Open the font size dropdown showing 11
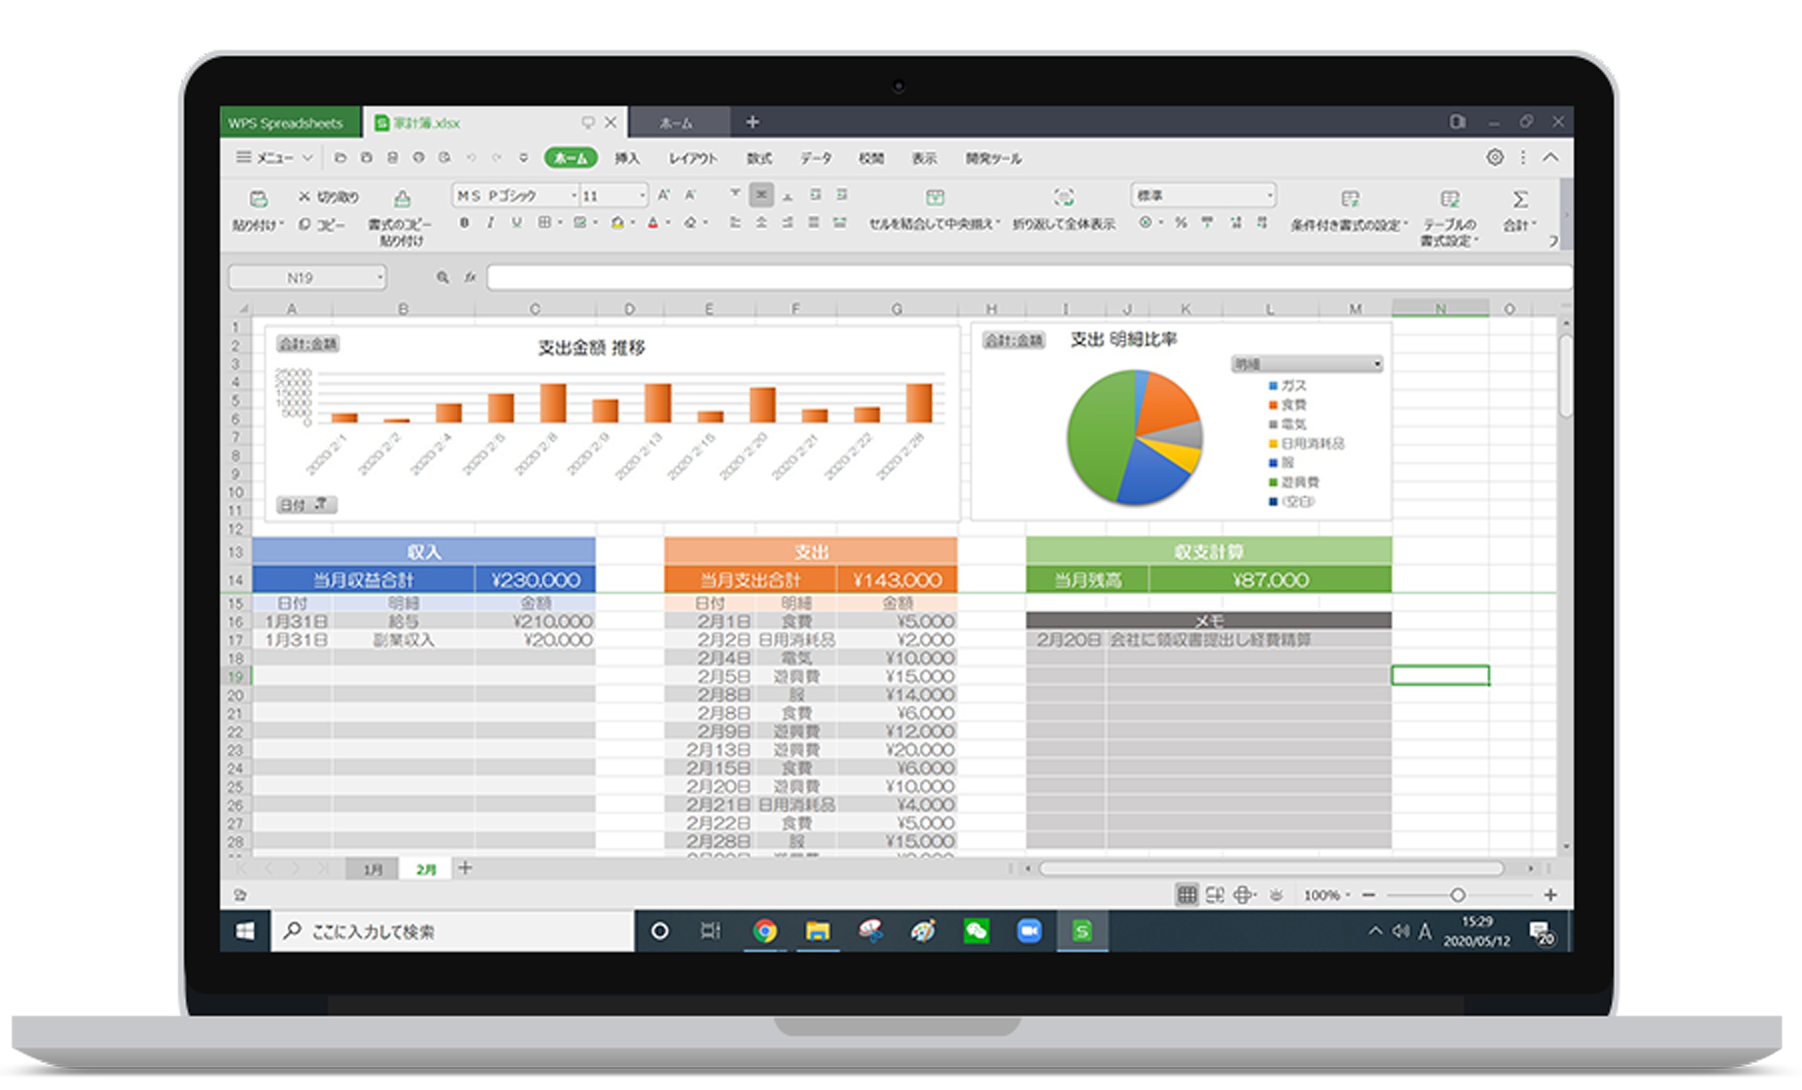 (x=641, y=196)
